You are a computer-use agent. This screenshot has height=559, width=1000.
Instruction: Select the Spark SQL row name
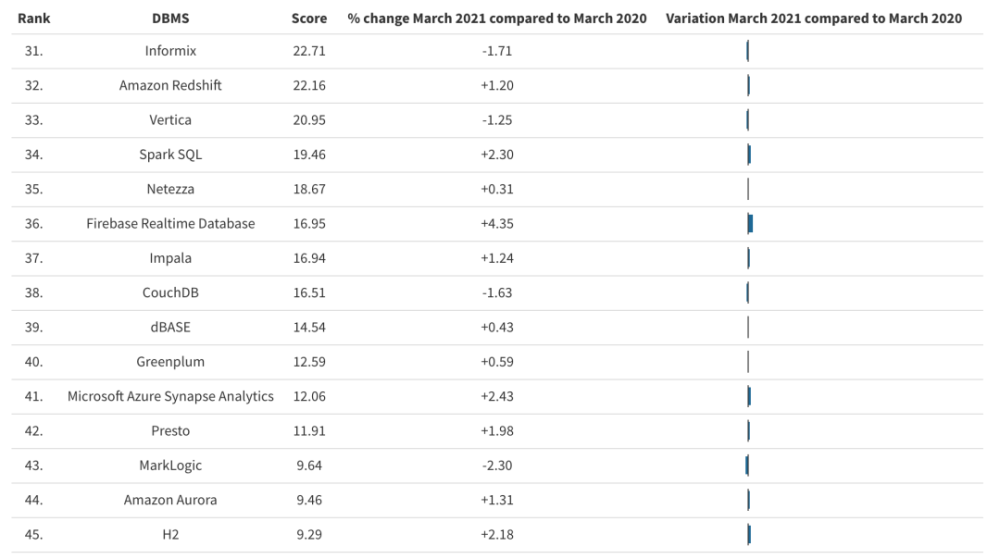coord(170,154)
